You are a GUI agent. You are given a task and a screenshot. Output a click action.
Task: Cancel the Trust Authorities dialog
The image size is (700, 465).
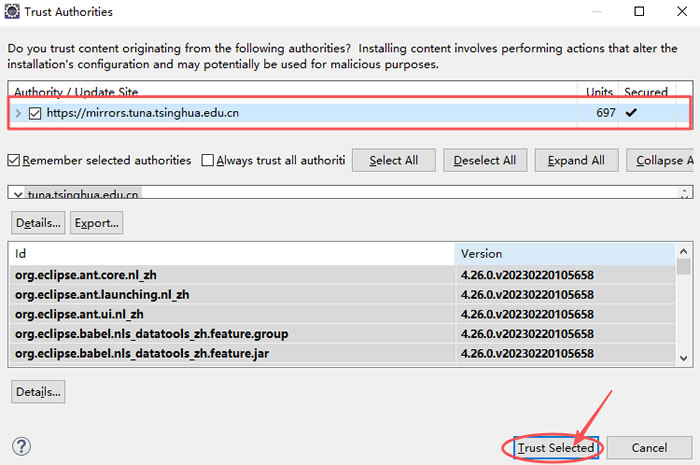point(649,448)
